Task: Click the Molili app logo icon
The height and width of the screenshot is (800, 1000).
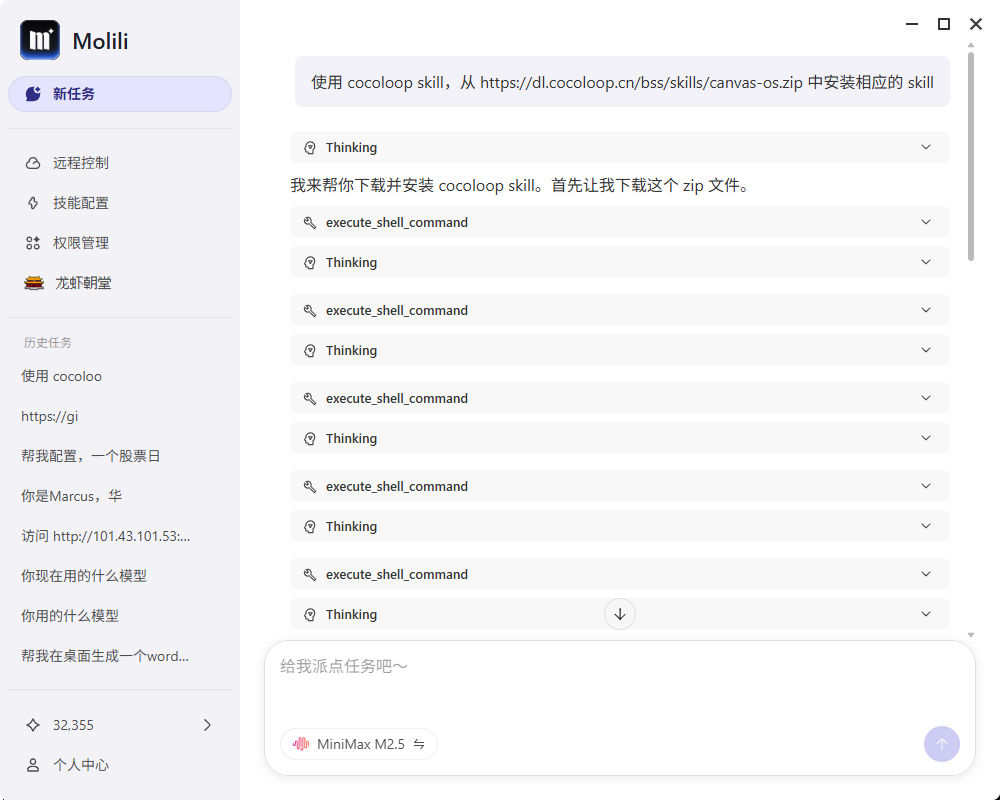Action: (40, 41)
